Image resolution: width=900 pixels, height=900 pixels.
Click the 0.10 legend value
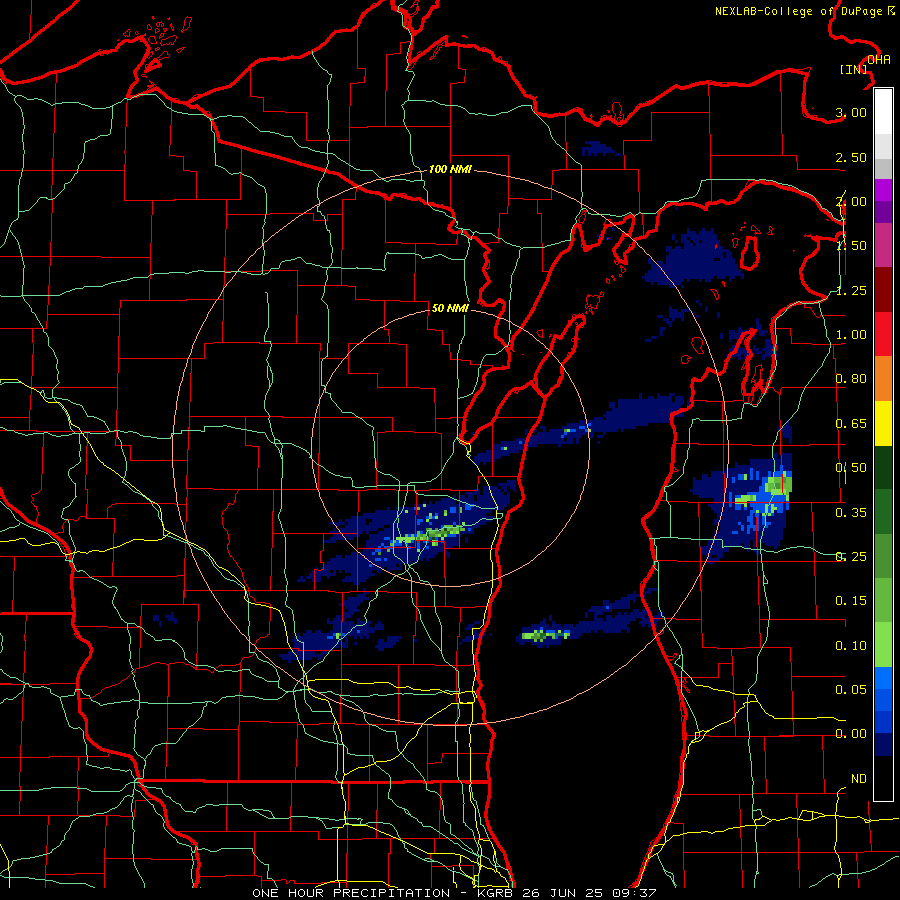[851, 646]
